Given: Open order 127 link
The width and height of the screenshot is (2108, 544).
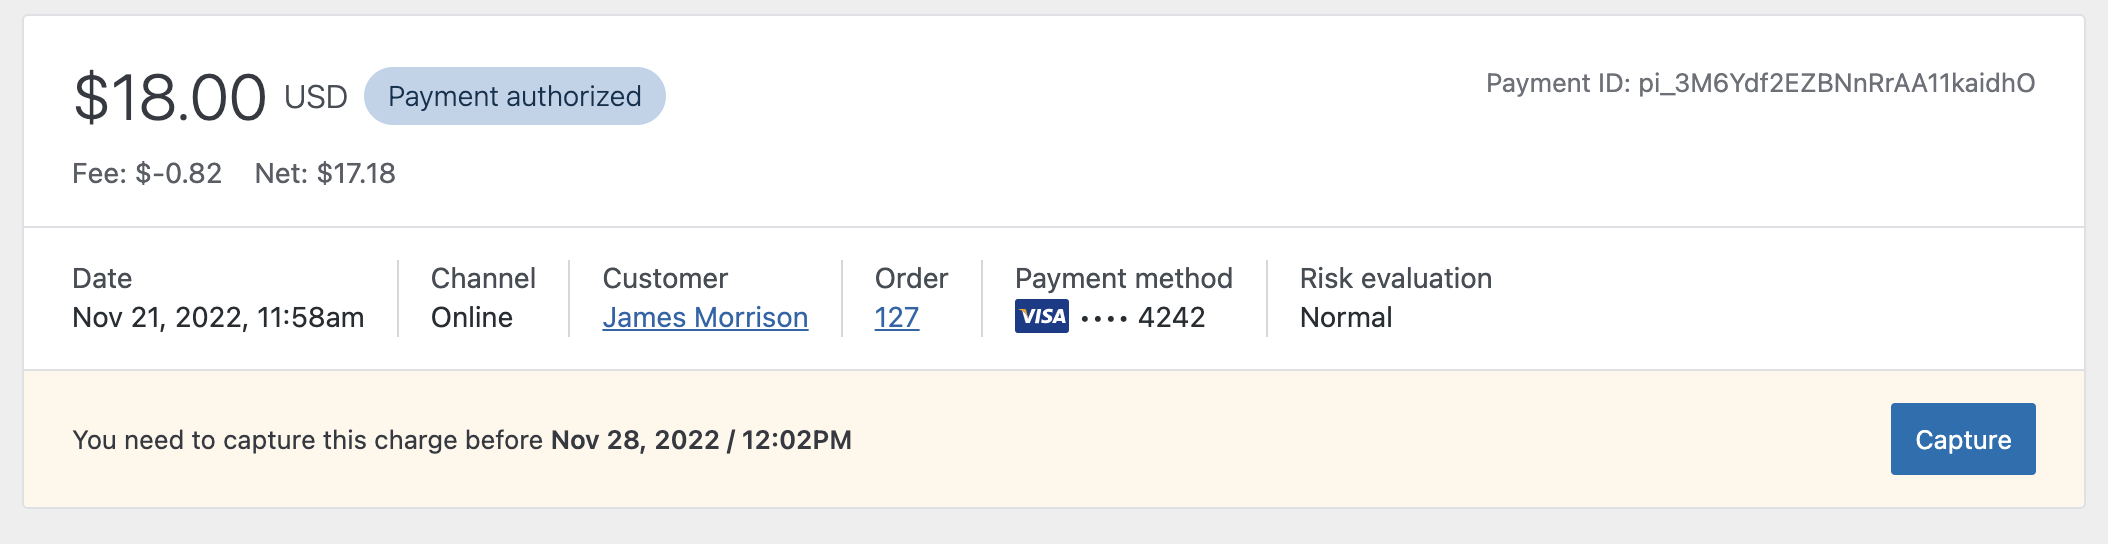Looking at the screenshot, I should [896, 317].
